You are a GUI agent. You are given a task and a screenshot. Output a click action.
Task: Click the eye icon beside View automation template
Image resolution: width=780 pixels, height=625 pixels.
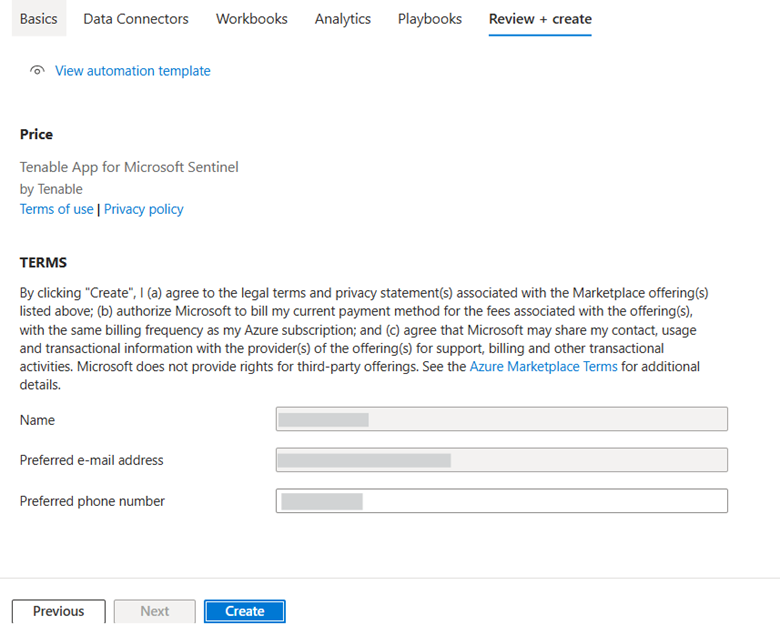(x=37, y=71)
